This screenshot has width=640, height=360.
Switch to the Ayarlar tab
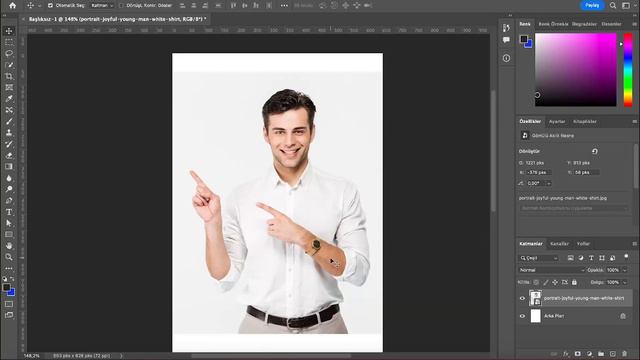557,122
